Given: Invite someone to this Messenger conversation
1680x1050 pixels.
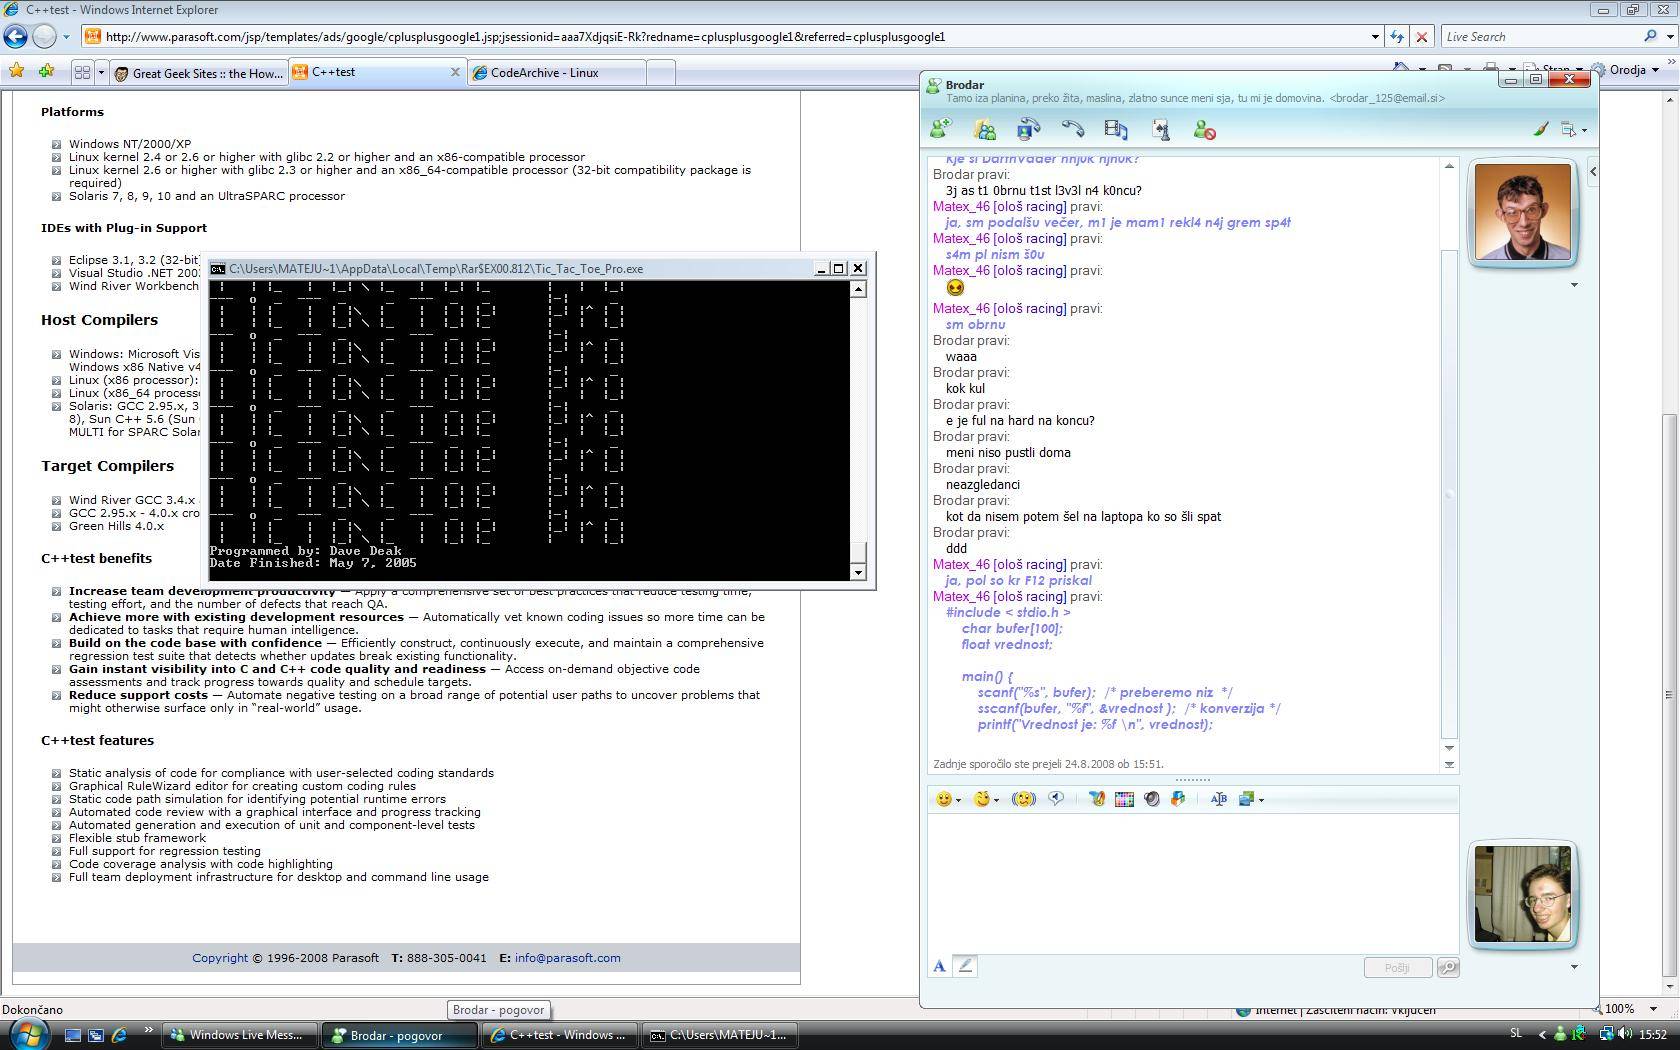Looking at the screenshot, I should pyautogui.click(x=941, y=129).
